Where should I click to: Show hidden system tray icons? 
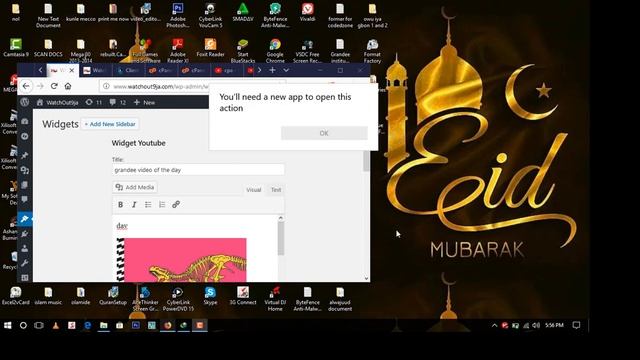pyautogui.click(x=494, y=325)
